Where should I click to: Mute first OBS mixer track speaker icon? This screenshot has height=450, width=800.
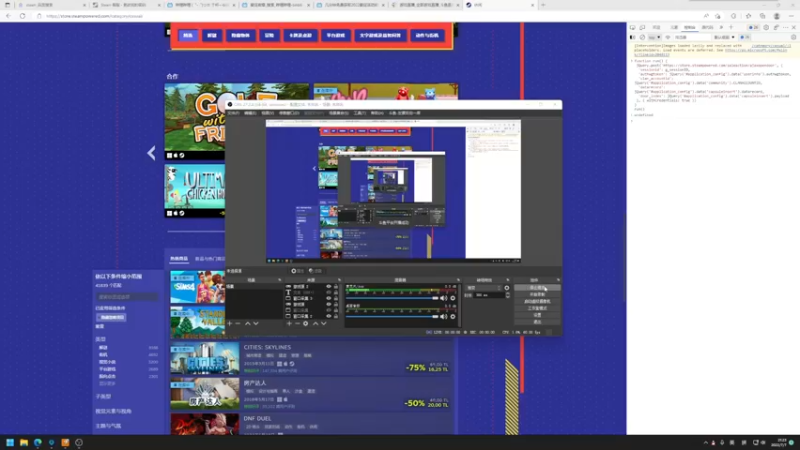[x=443, y=298]
